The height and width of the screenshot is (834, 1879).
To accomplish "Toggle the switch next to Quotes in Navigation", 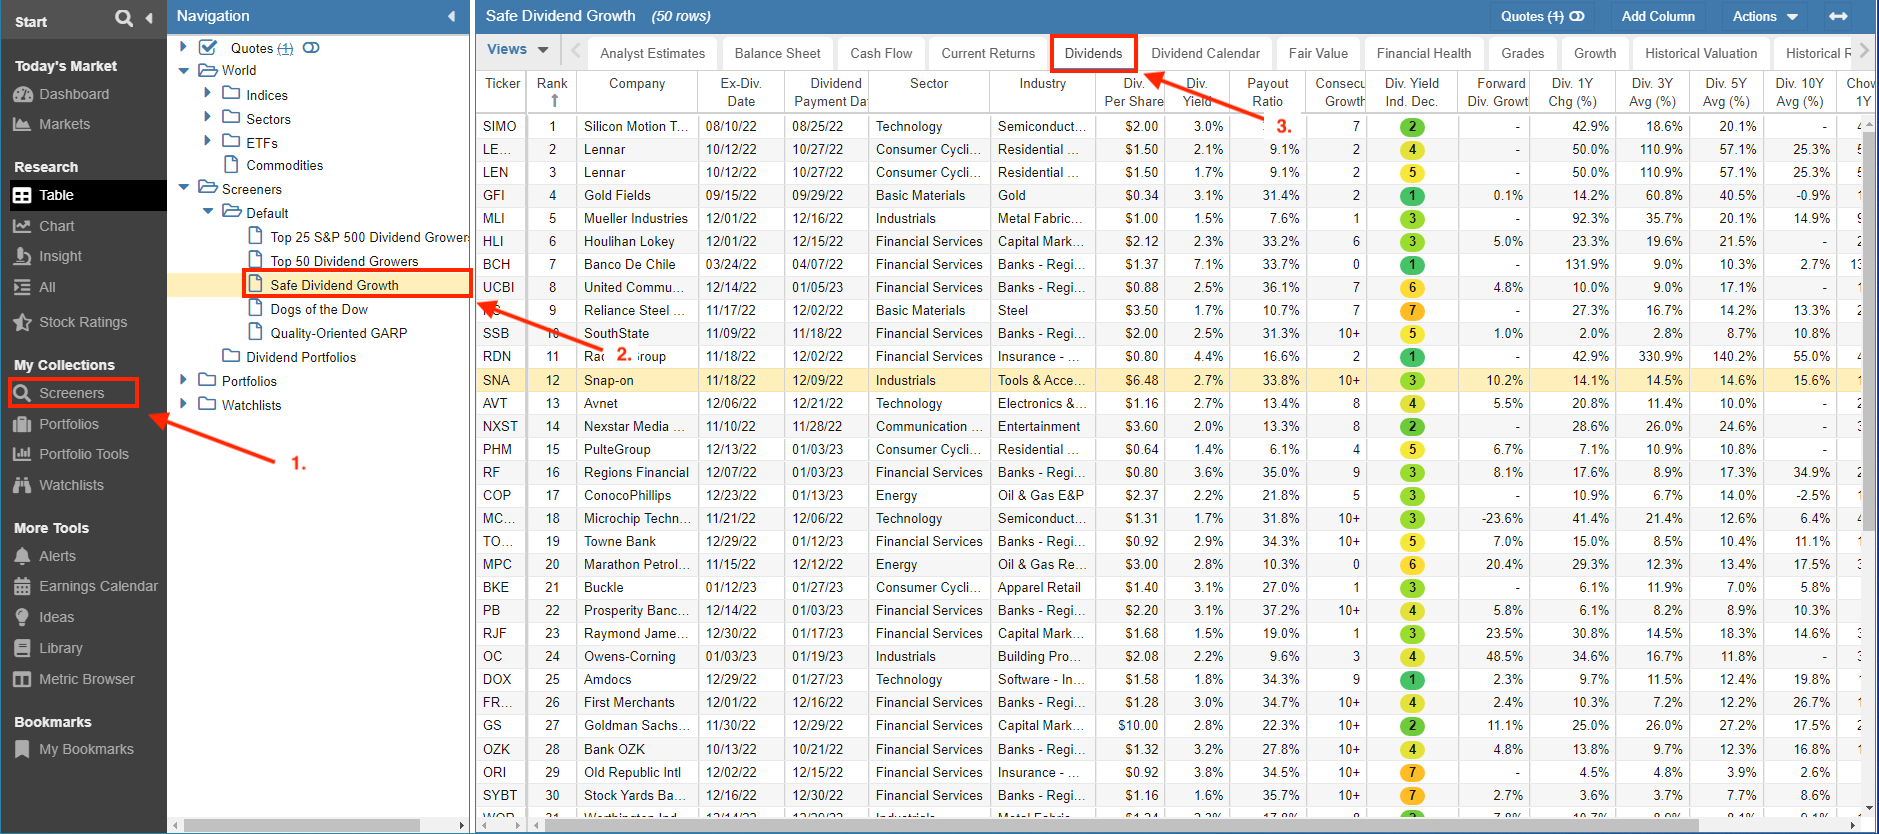I will tap(311, 47).
